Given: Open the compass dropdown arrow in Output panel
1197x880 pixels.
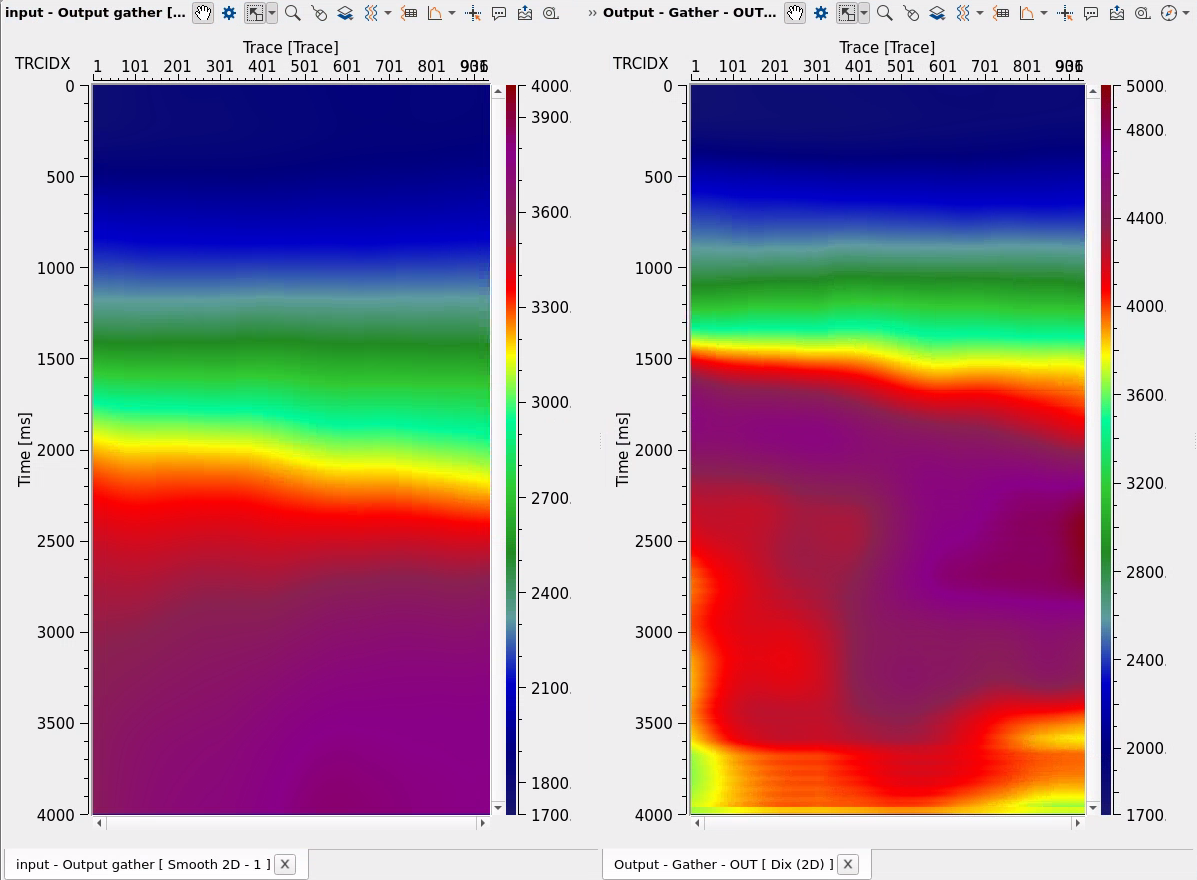Looking at the screenshot, I should [1185, 13].
